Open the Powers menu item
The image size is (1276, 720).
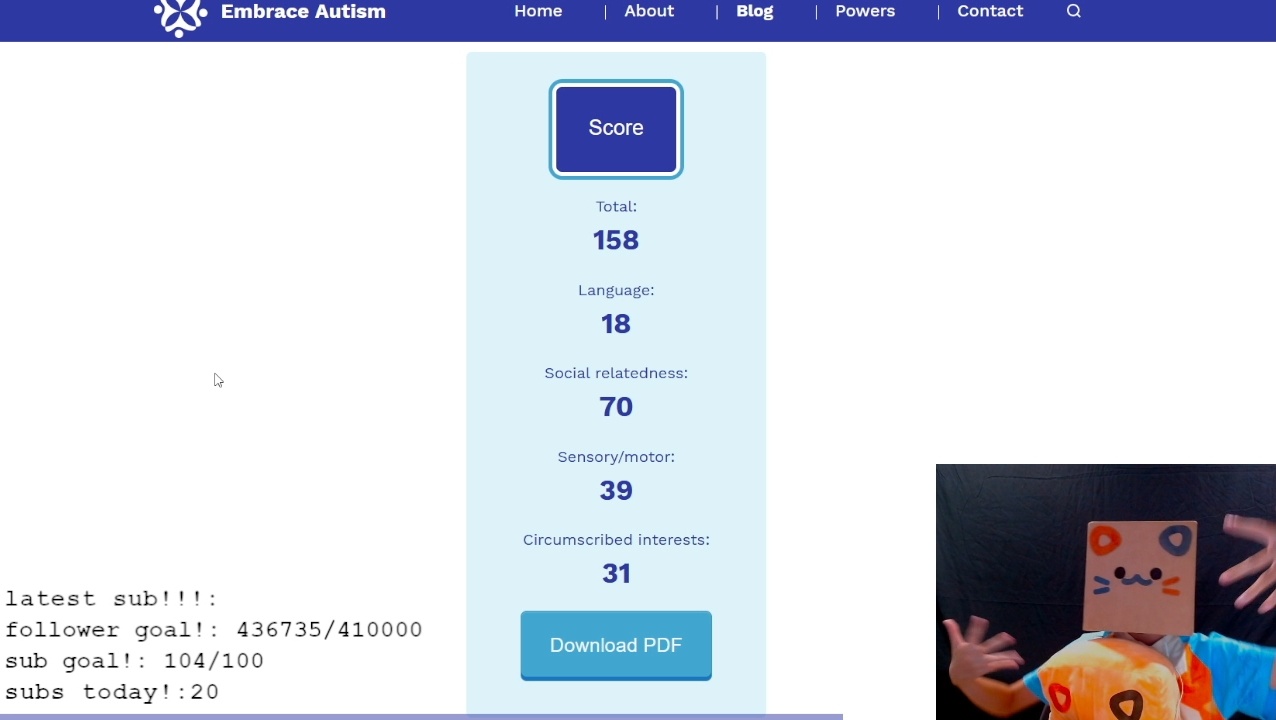(865, 11)
